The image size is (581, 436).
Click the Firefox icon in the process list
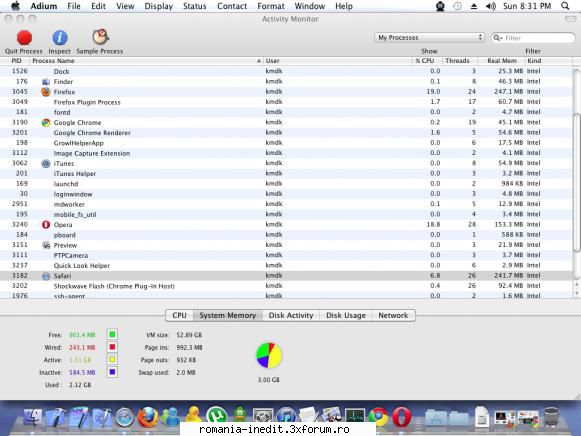click(x=46, y=91)
